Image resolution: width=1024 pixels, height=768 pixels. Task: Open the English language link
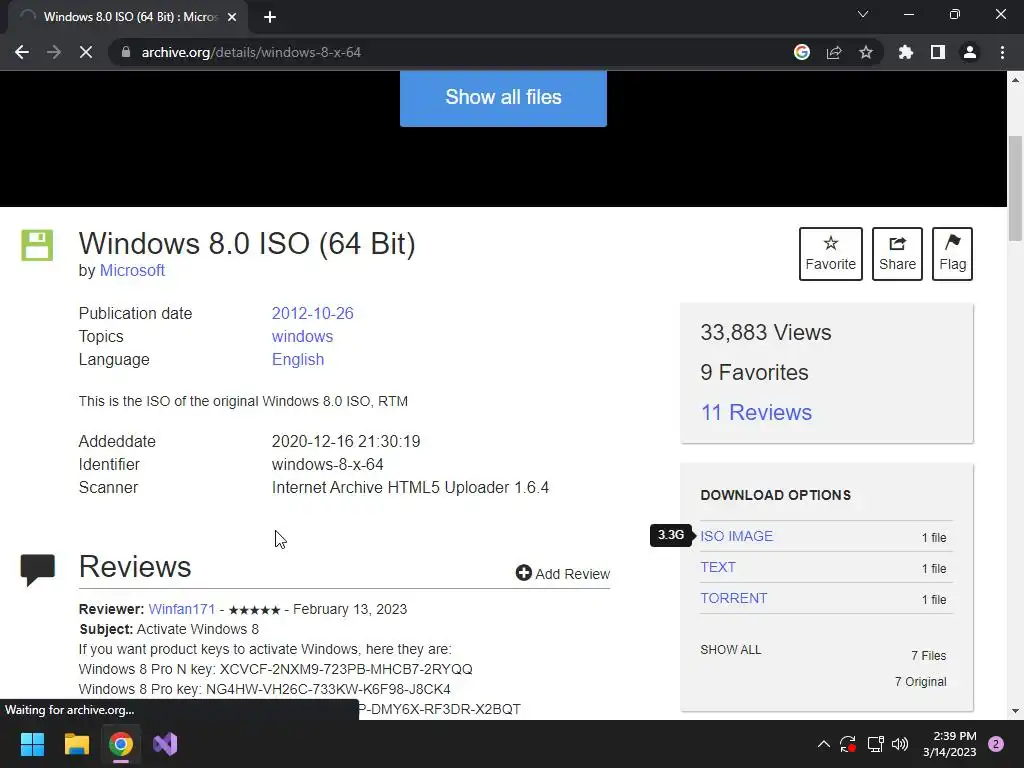pyautogui.click(x=298, y=360)
